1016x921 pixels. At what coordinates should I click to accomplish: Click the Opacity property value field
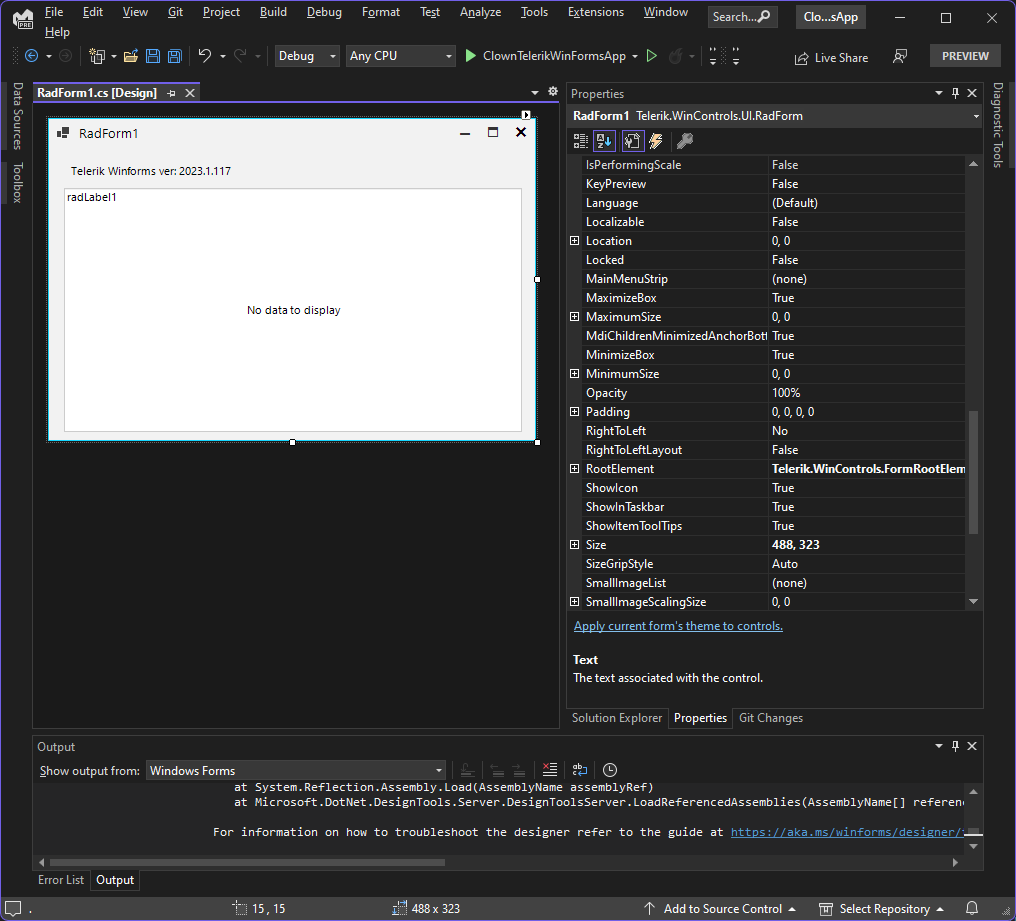coord(865,393)
